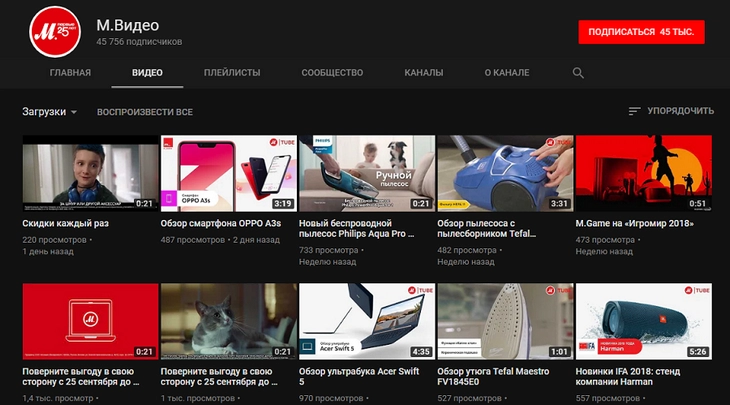Click title M.Game на «Игромир 2018»
Screen dimensions: 730x405
click(x=635, y=223)
